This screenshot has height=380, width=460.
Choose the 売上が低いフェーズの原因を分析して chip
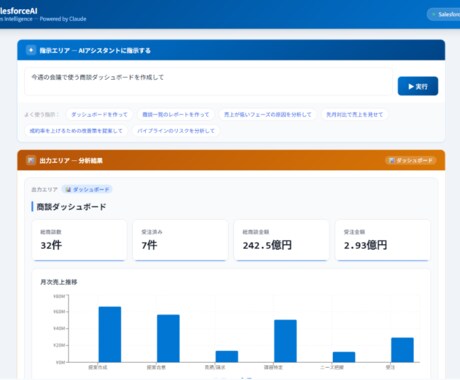point(268,114)
